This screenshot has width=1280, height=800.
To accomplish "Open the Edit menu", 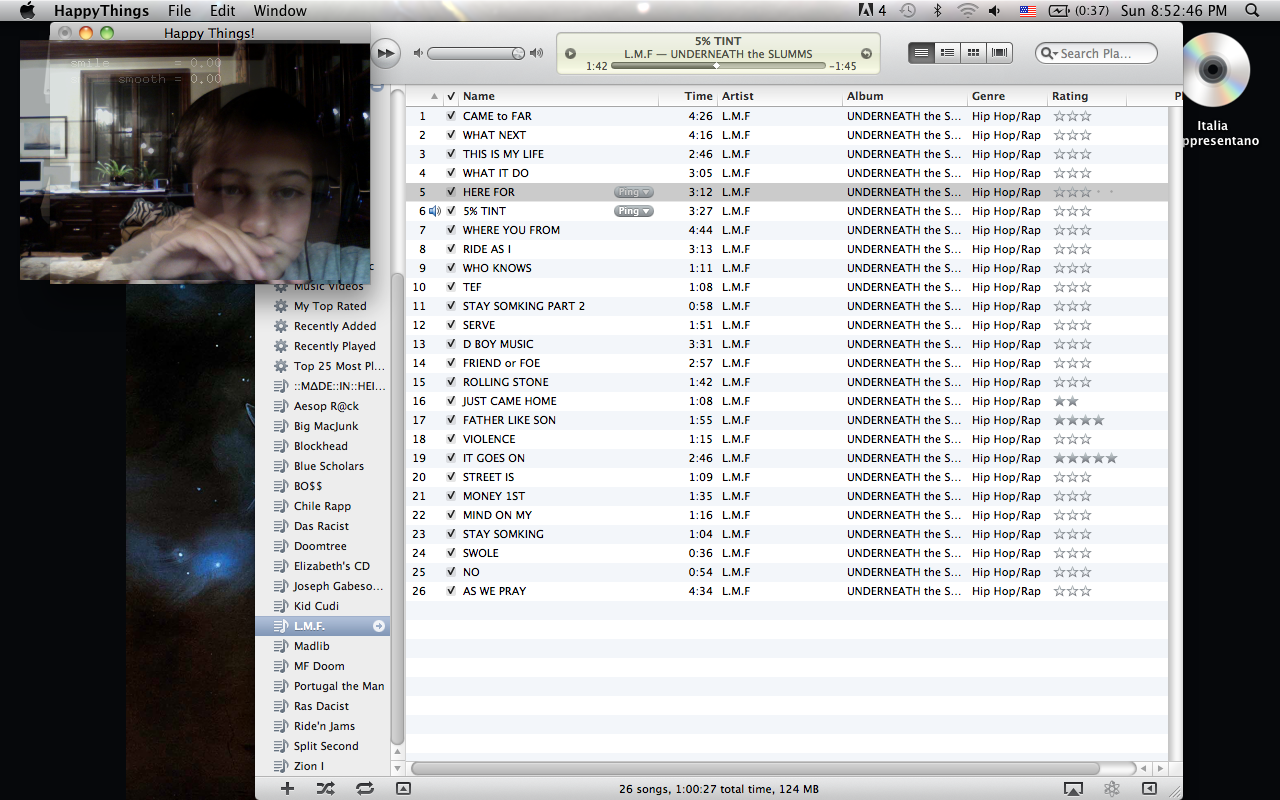I will (x=223, y=11).
